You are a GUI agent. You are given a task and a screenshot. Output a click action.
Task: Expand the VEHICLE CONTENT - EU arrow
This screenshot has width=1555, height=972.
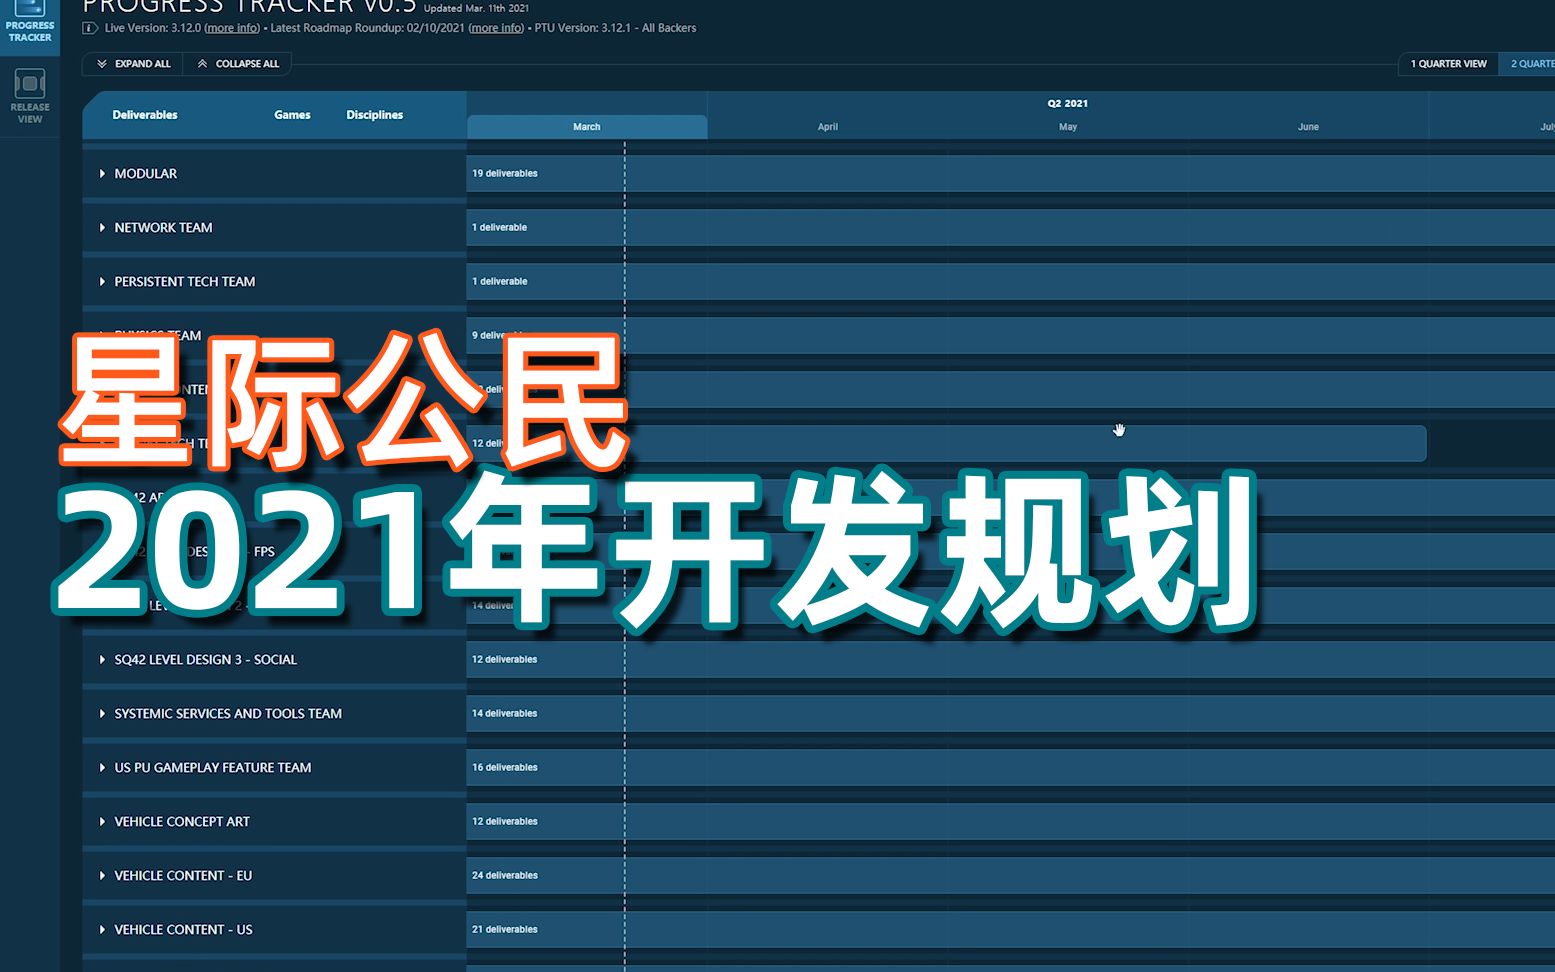102,876
